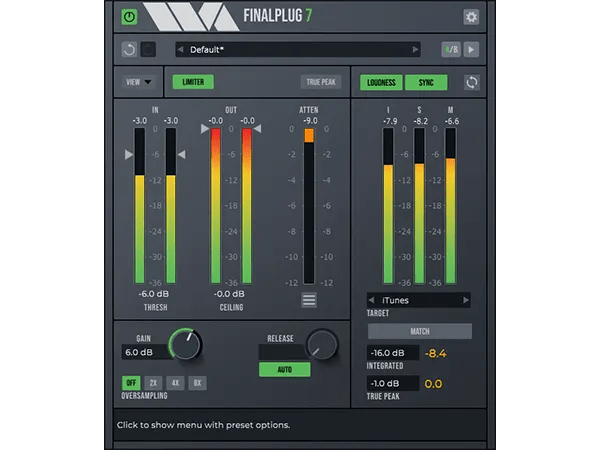Click the -7.9 integrated meter value
Screen dimensions: 600x450
[x=390, y=121]
